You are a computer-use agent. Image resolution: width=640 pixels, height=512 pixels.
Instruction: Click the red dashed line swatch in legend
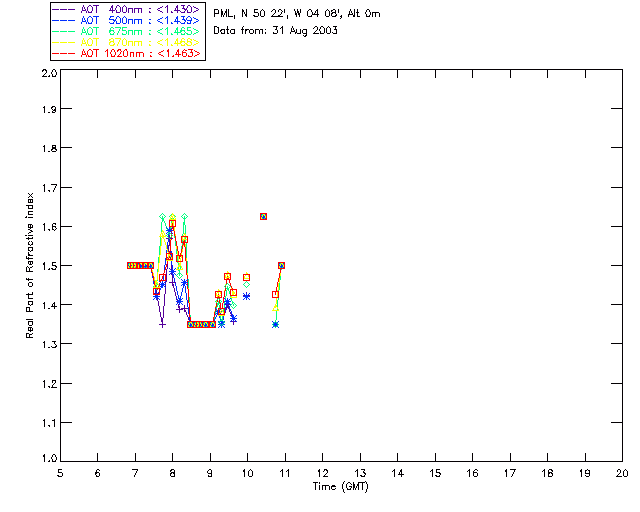(x=64, y=53)
